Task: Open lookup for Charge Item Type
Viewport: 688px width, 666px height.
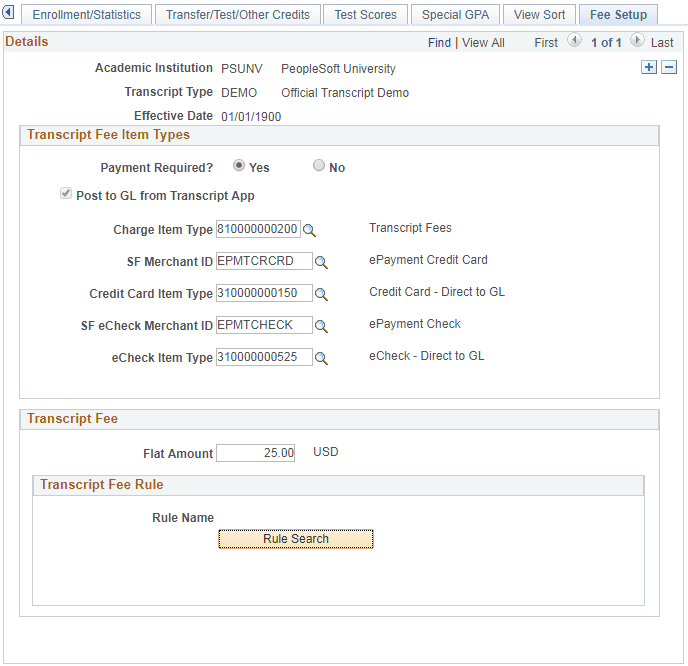Action: 309,230
